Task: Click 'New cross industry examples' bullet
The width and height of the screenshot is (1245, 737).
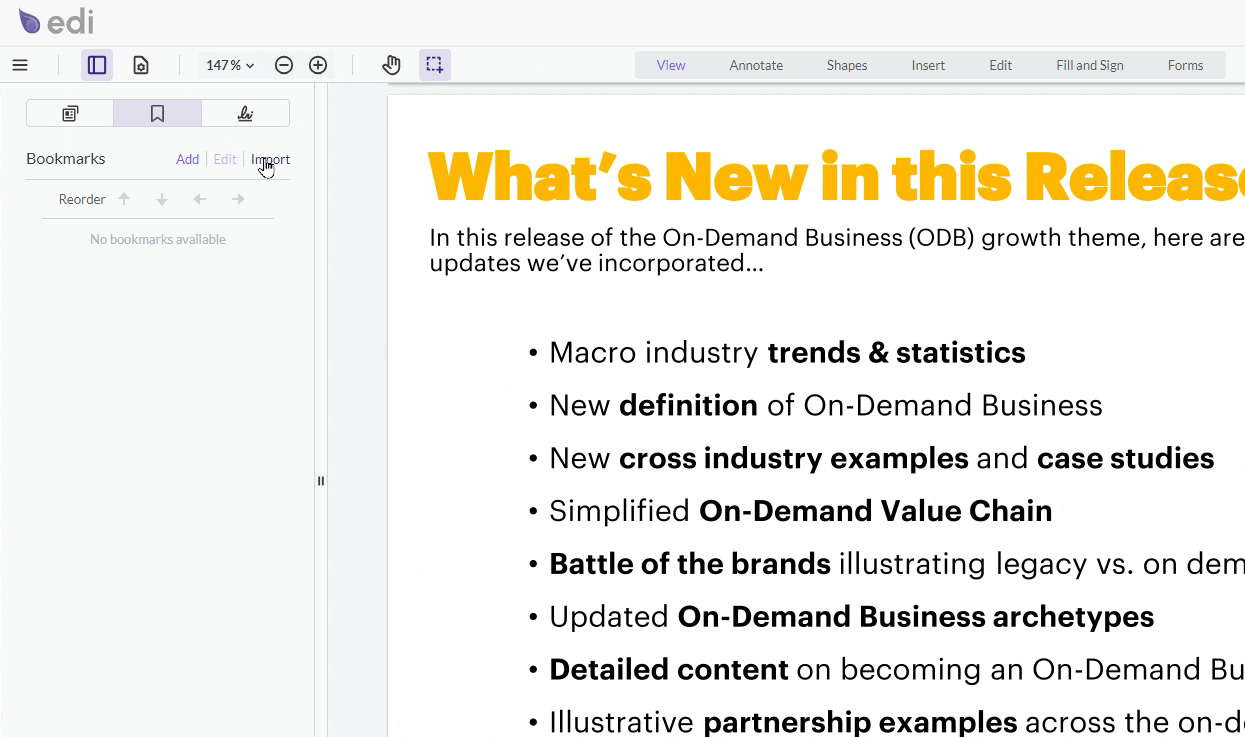Action: pyautogui.click(x=881, y=458)
